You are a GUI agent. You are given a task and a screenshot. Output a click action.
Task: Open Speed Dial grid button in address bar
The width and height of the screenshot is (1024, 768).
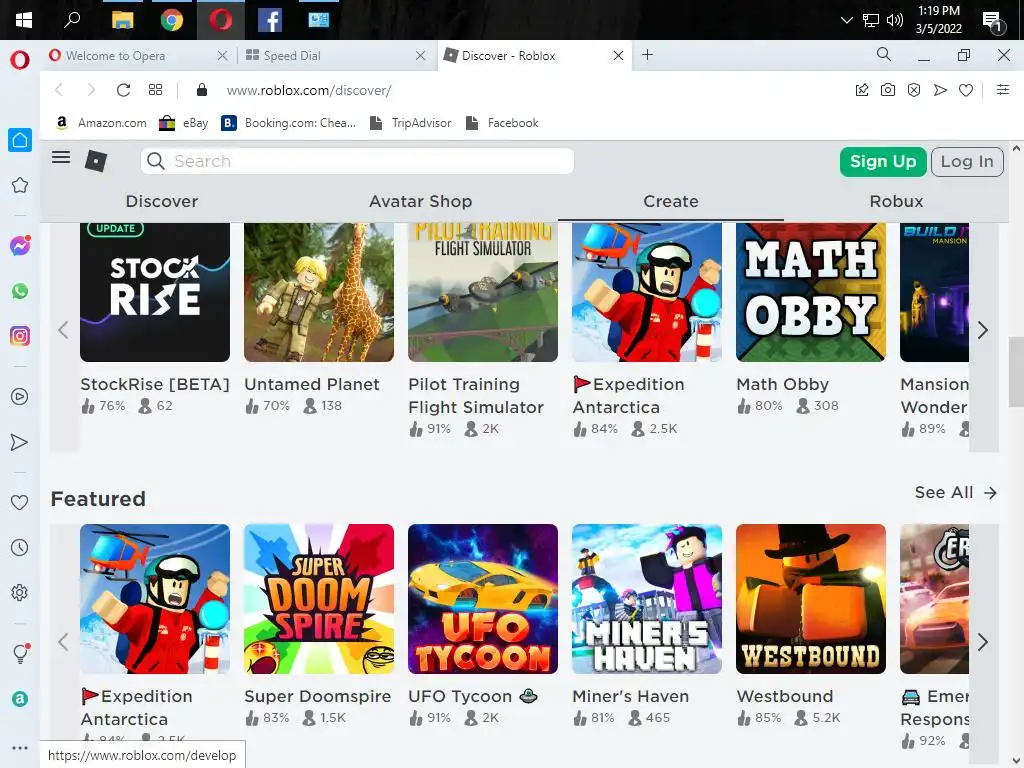[155, 90]
